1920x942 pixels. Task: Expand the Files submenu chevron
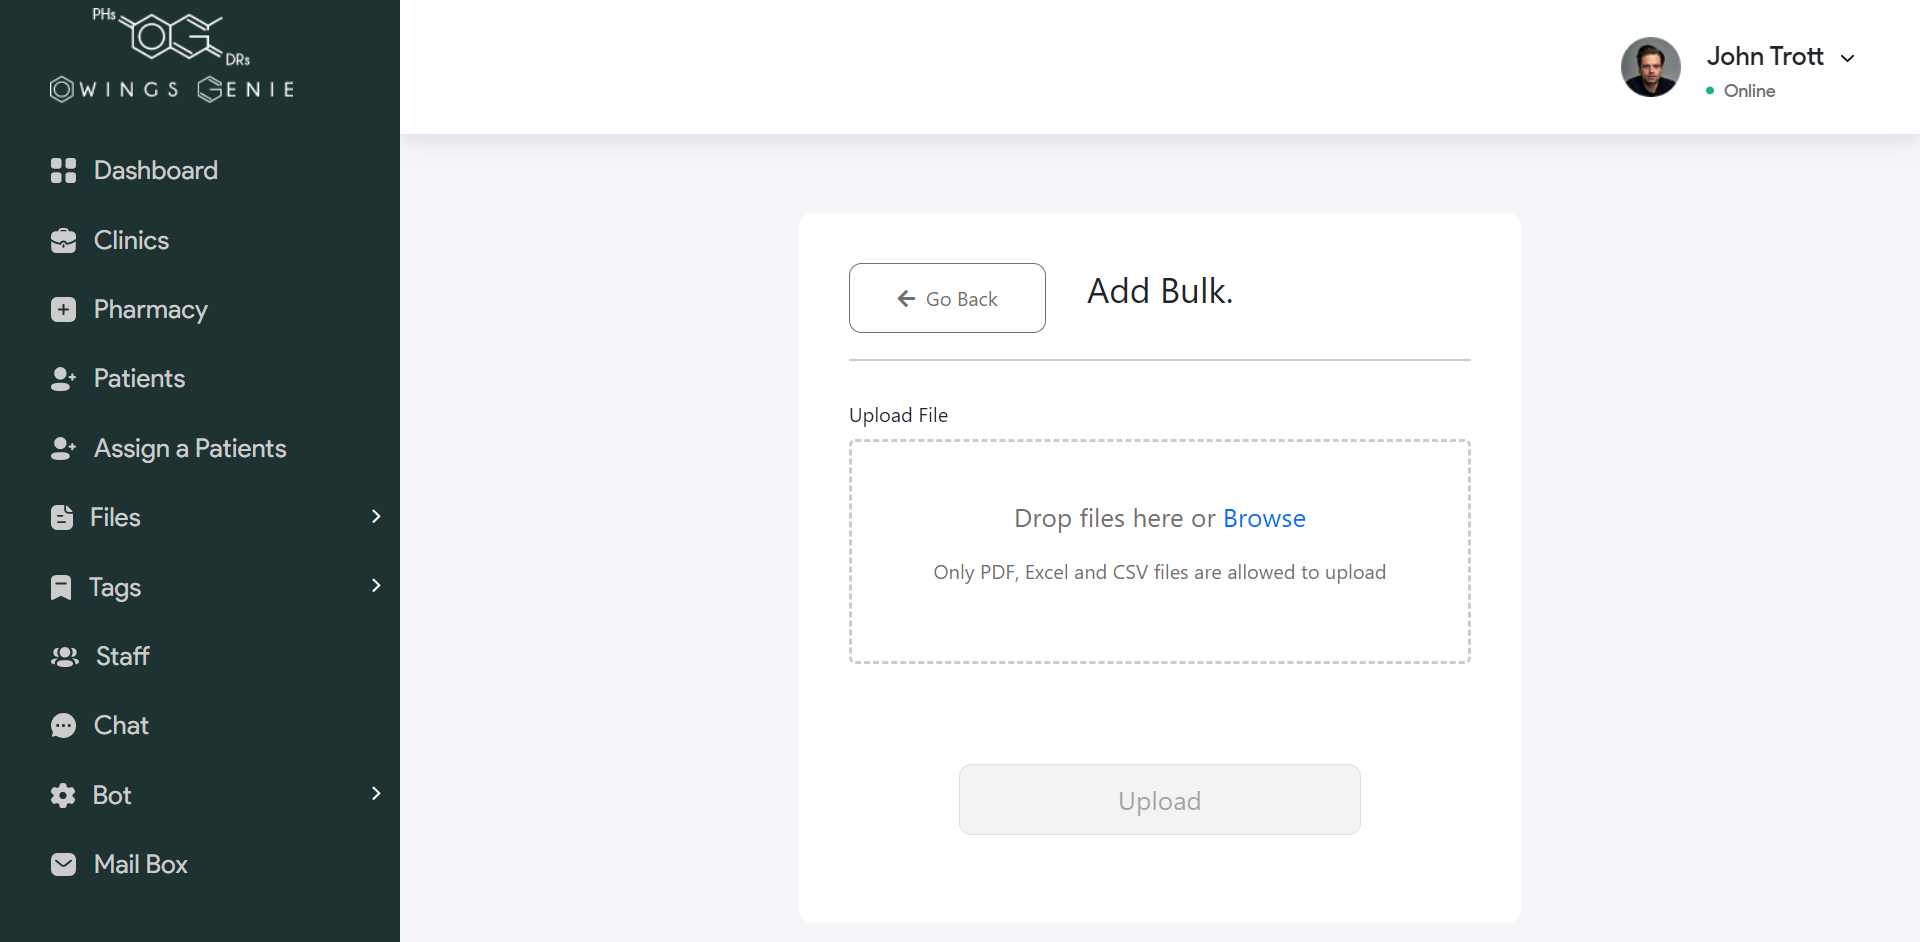click(x=376, y=517)
